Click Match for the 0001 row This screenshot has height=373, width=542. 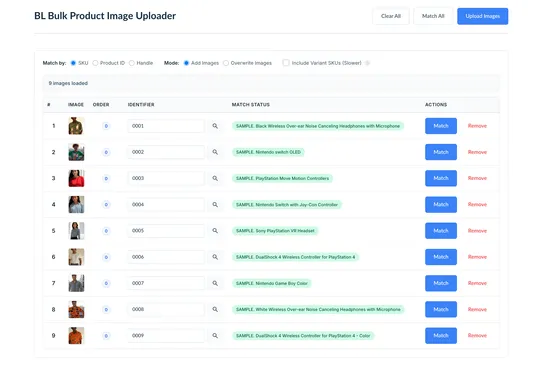441,126
